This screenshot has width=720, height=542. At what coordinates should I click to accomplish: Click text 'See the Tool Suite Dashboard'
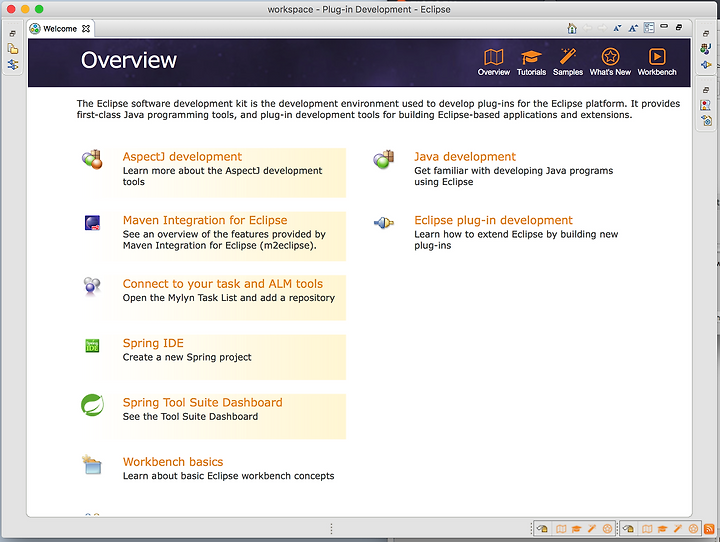coord(190,416)
